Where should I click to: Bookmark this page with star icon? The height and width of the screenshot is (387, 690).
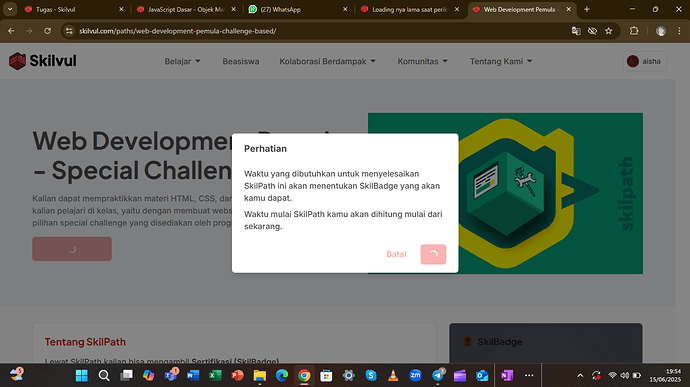609,31
